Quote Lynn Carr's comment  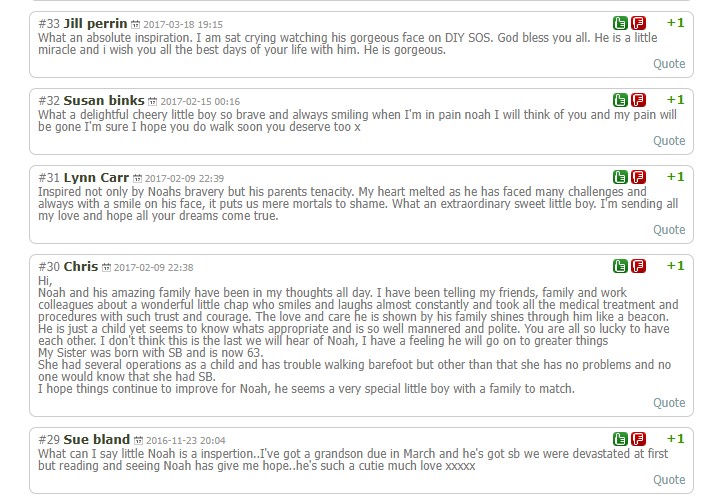(669, 229)
